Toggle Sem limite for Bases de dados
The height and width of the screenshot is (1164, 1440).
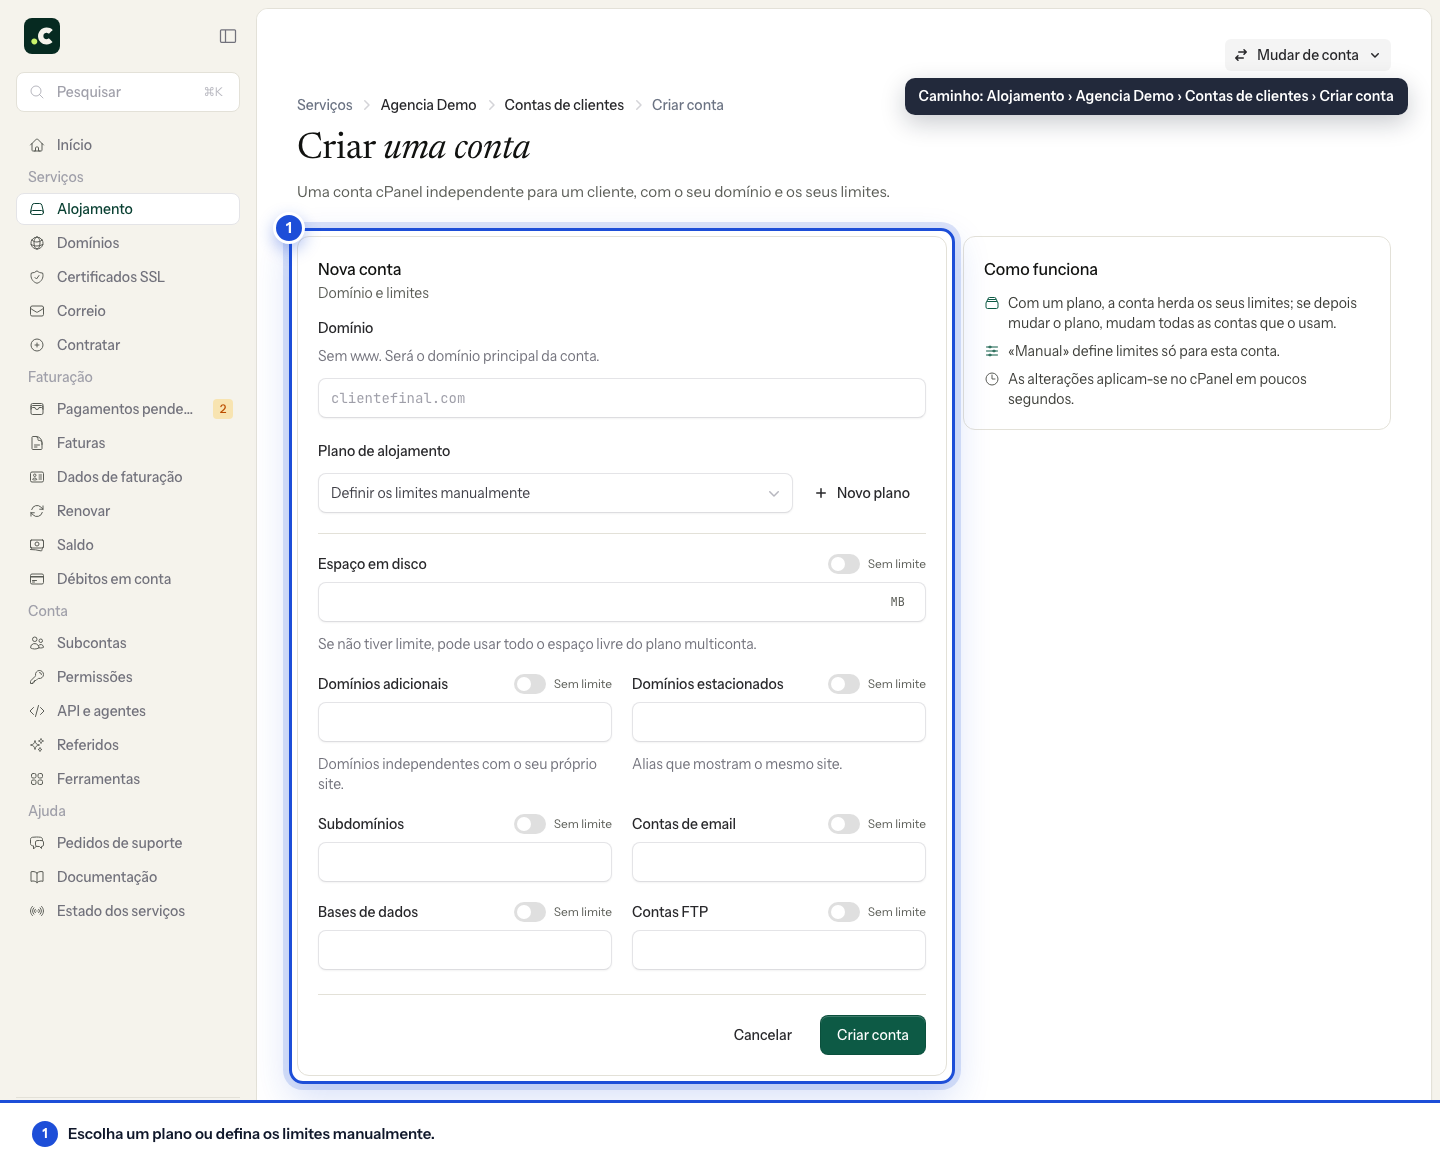point(530,912)
